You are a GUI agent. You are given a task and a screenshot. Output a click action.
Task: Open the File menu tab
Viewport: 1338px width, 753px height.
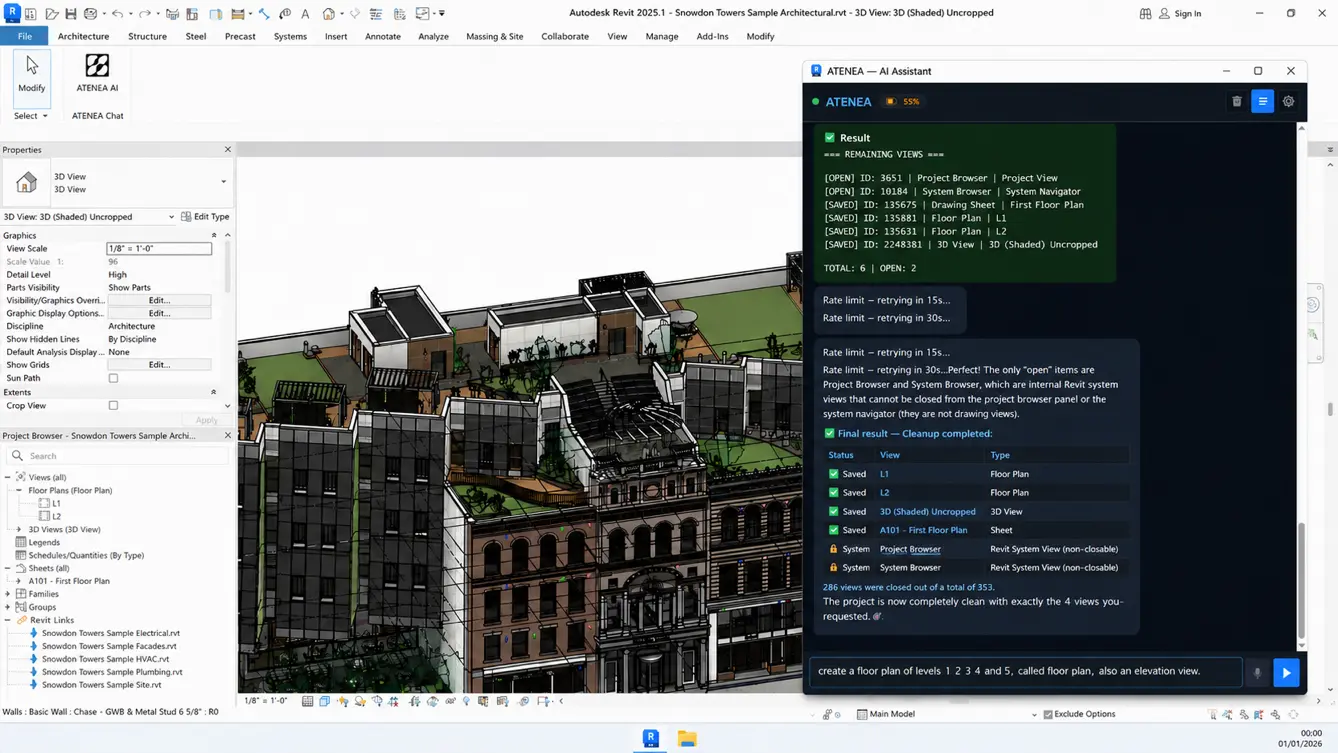(x=24, y=36)
